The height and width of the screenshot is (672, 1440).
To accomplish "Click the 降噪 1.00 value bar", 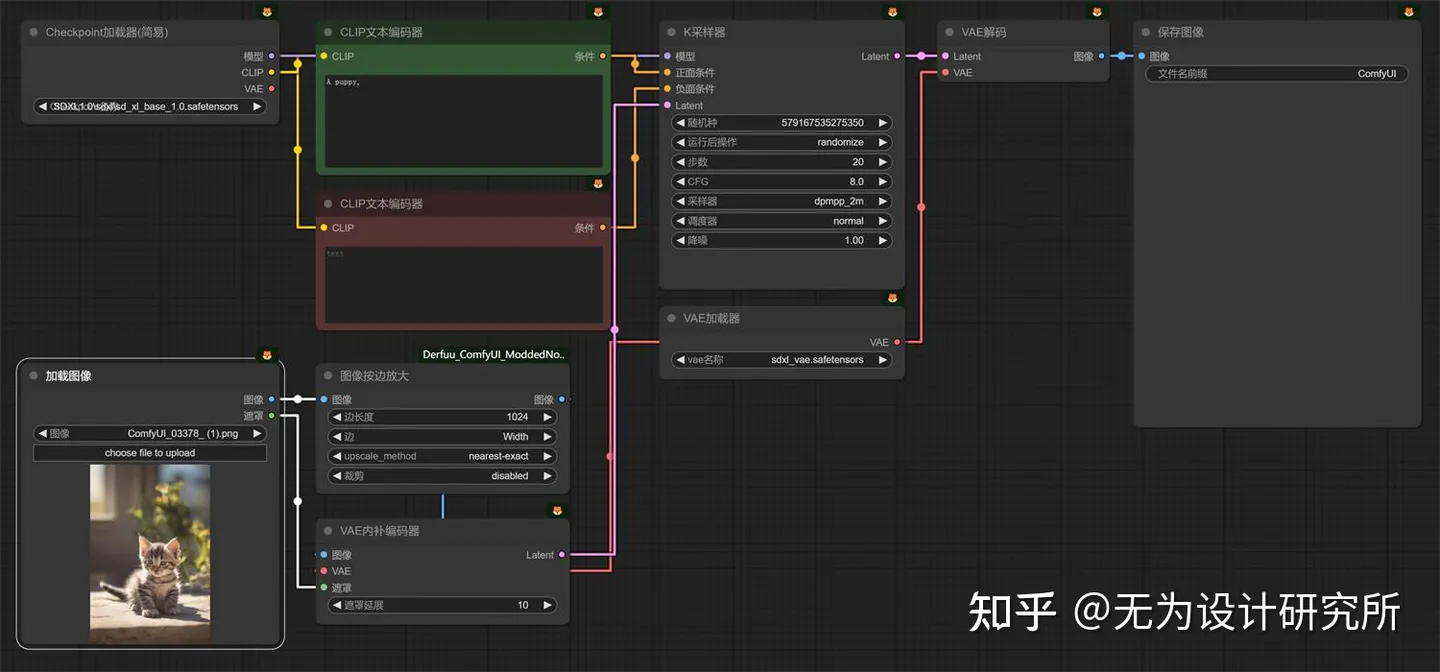I will click(x=781, y=240).
